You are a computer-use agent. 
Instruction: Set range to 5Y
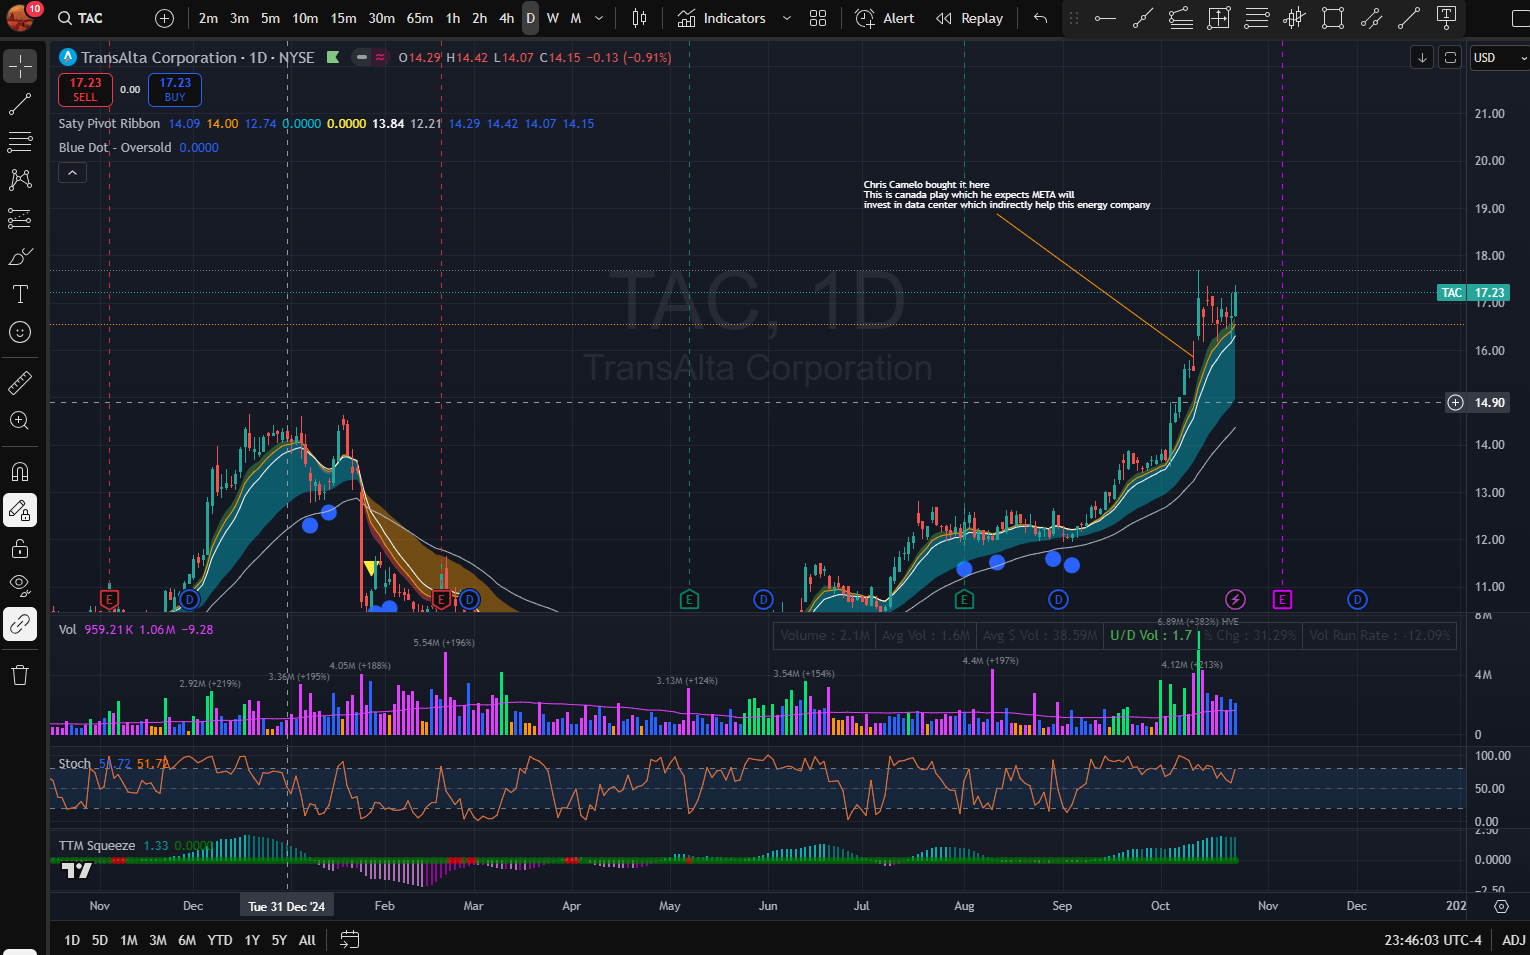279,940
